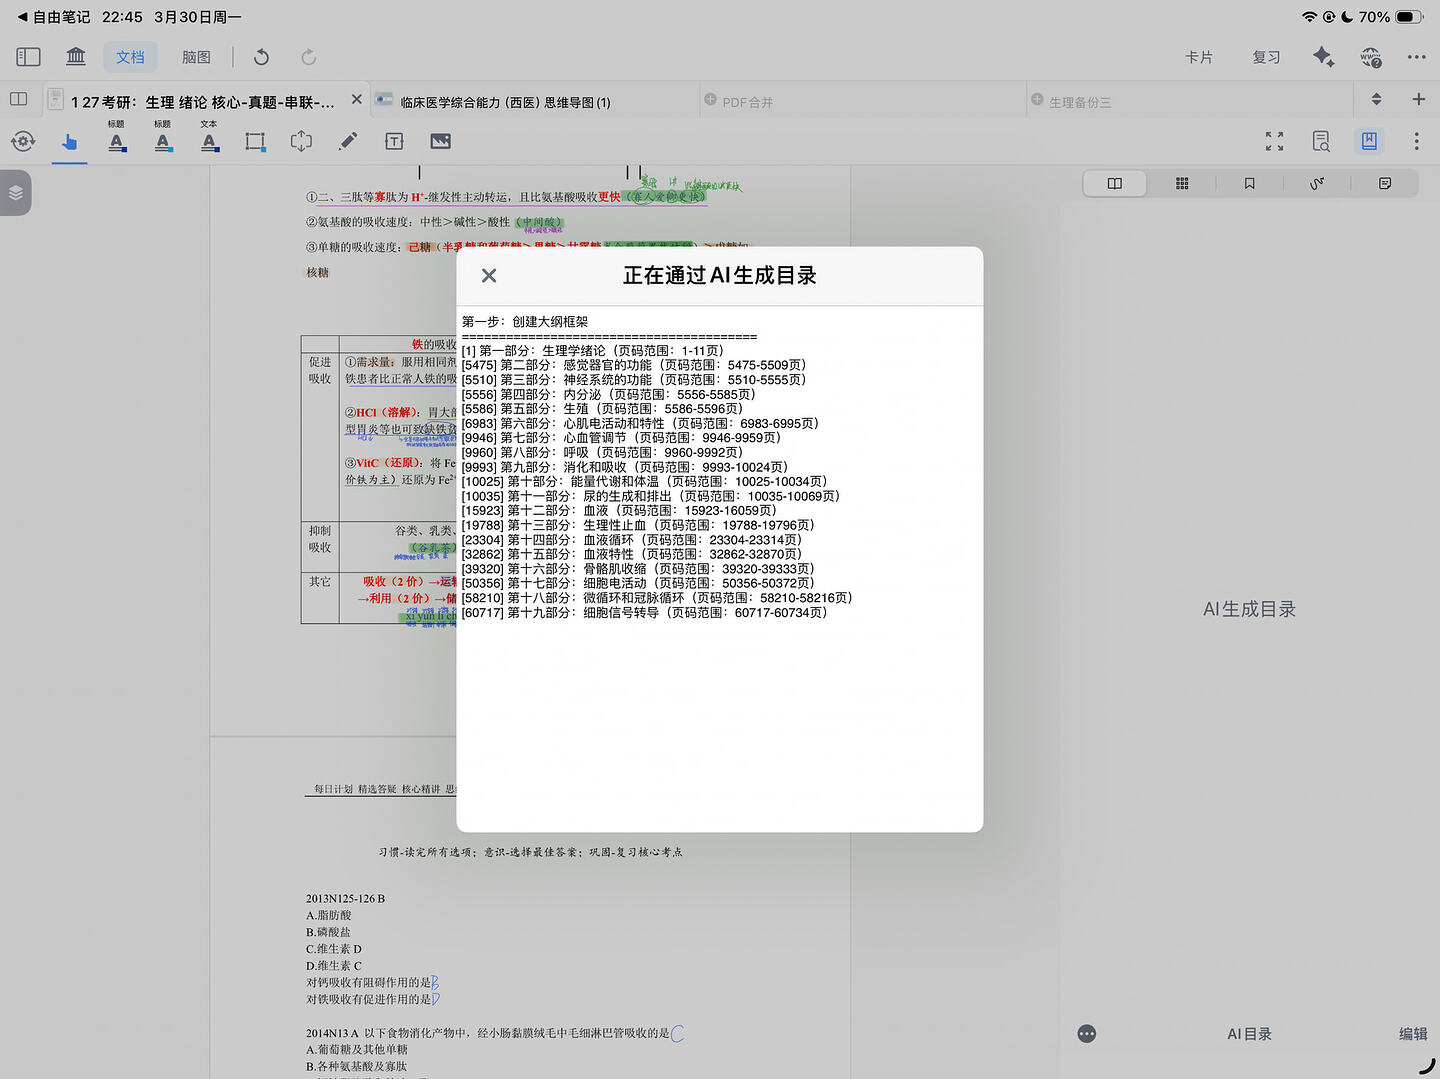Open the top-right more options menu
Screen dimensions: 1440x1079
click(1416, 57)
